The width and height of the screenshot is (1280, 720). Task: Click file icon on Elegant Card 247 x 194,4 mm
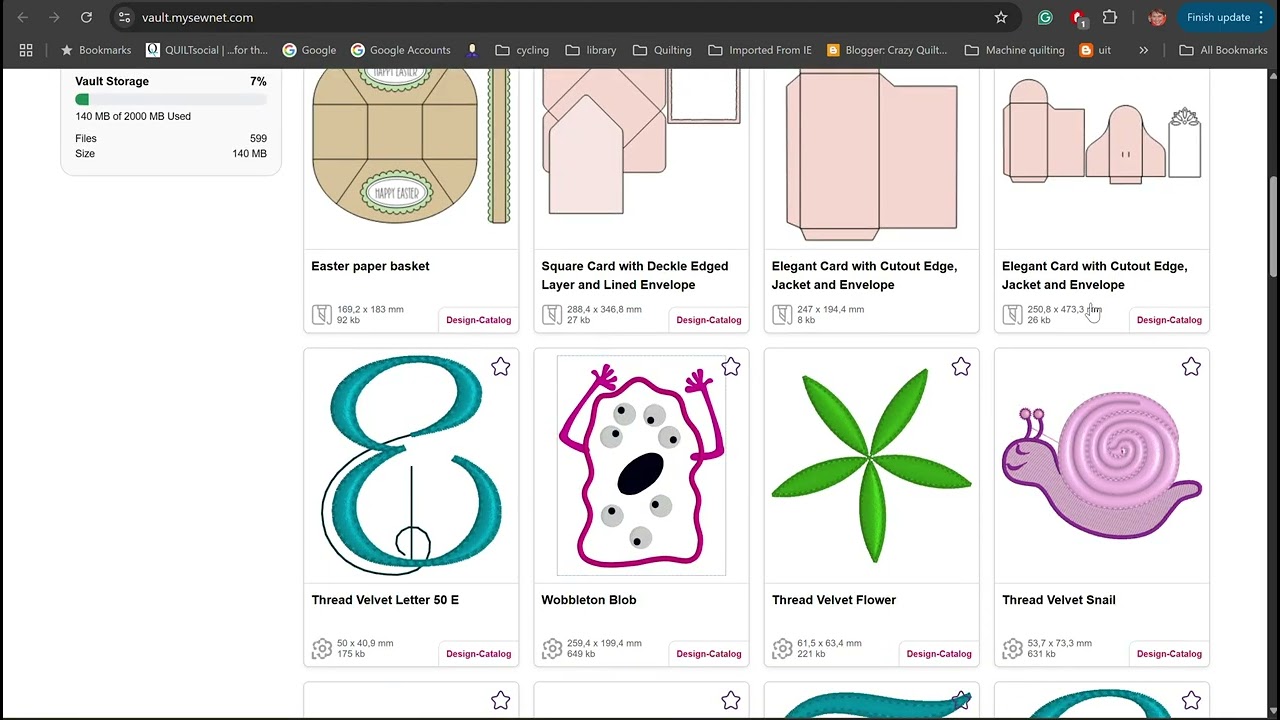click(782, 315)
